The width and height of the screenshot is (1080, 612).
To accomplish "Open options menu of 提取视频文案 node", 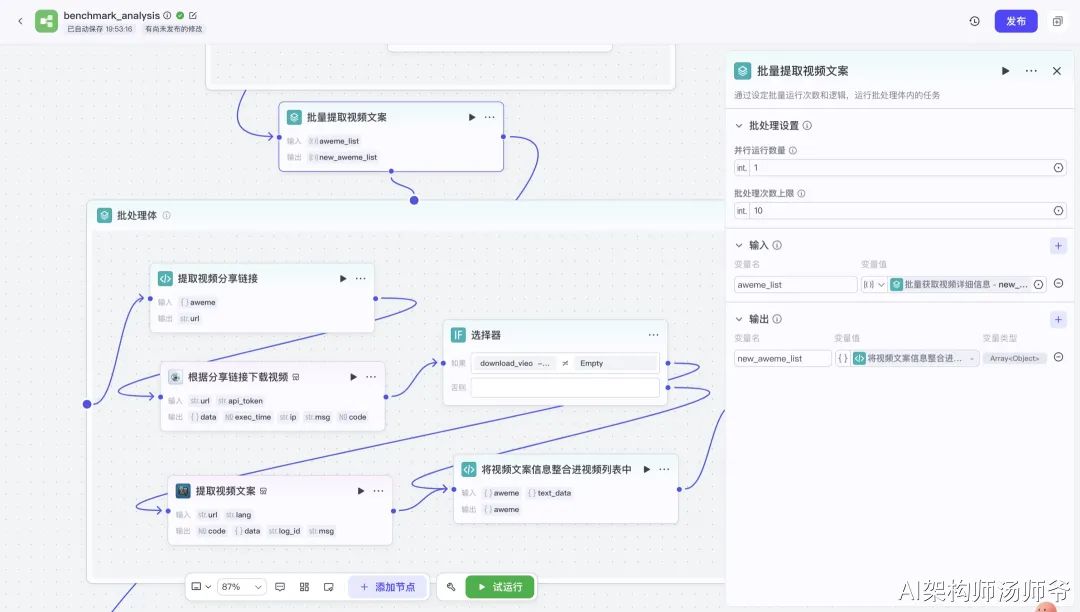I will pyautogui.click(x=379, y=491).
